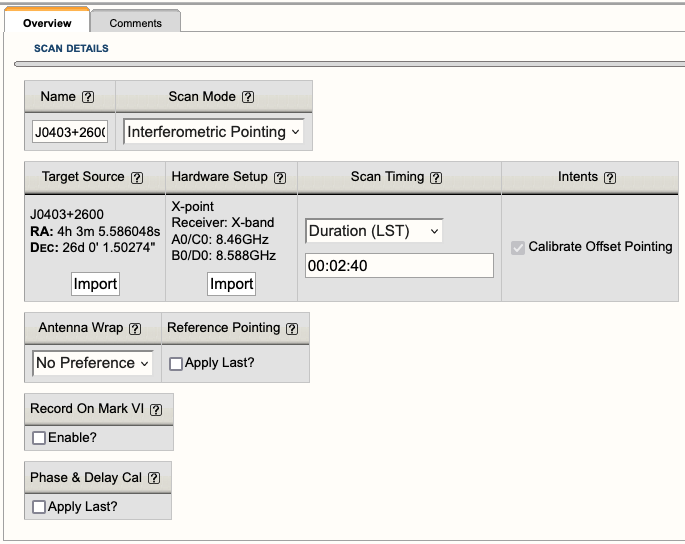Expand the Duration (LST) timing dropdown
This screenshot has height=544, width=685.
click(x=373, y=231)
